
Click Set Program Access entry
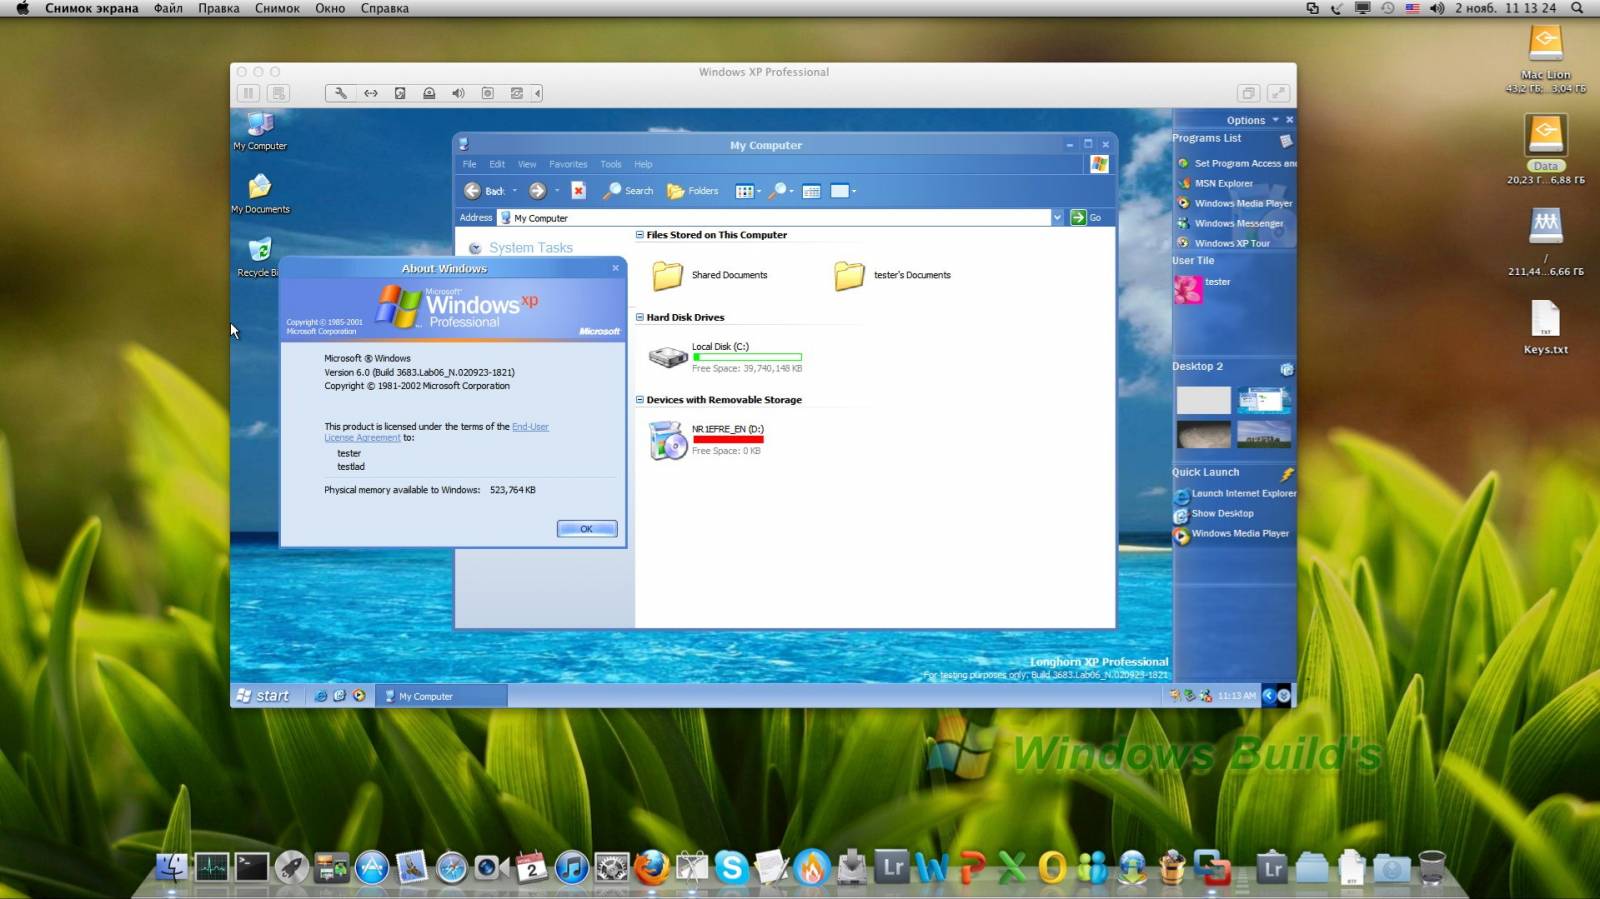click(1236, 163)
